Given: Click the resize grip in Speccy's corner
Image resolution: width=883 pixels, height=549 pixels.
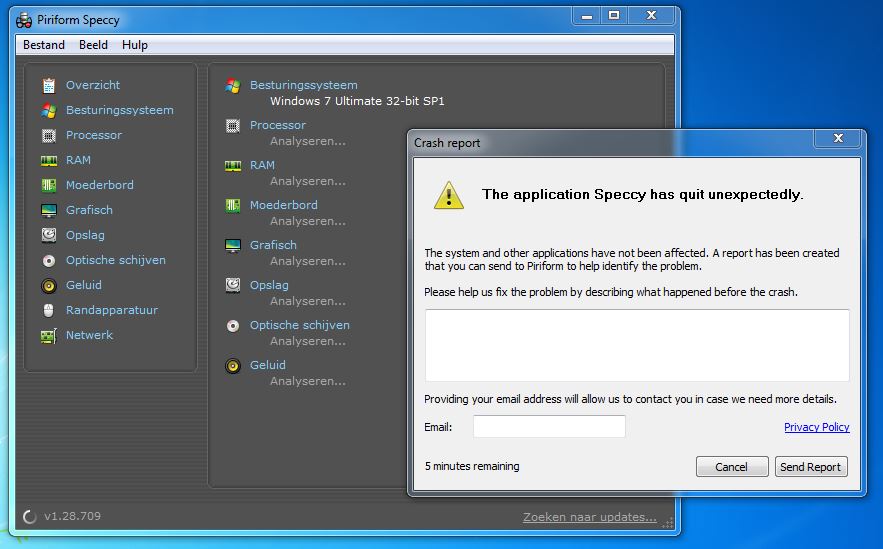Looking at the screenshot, I should click(668, 523).
